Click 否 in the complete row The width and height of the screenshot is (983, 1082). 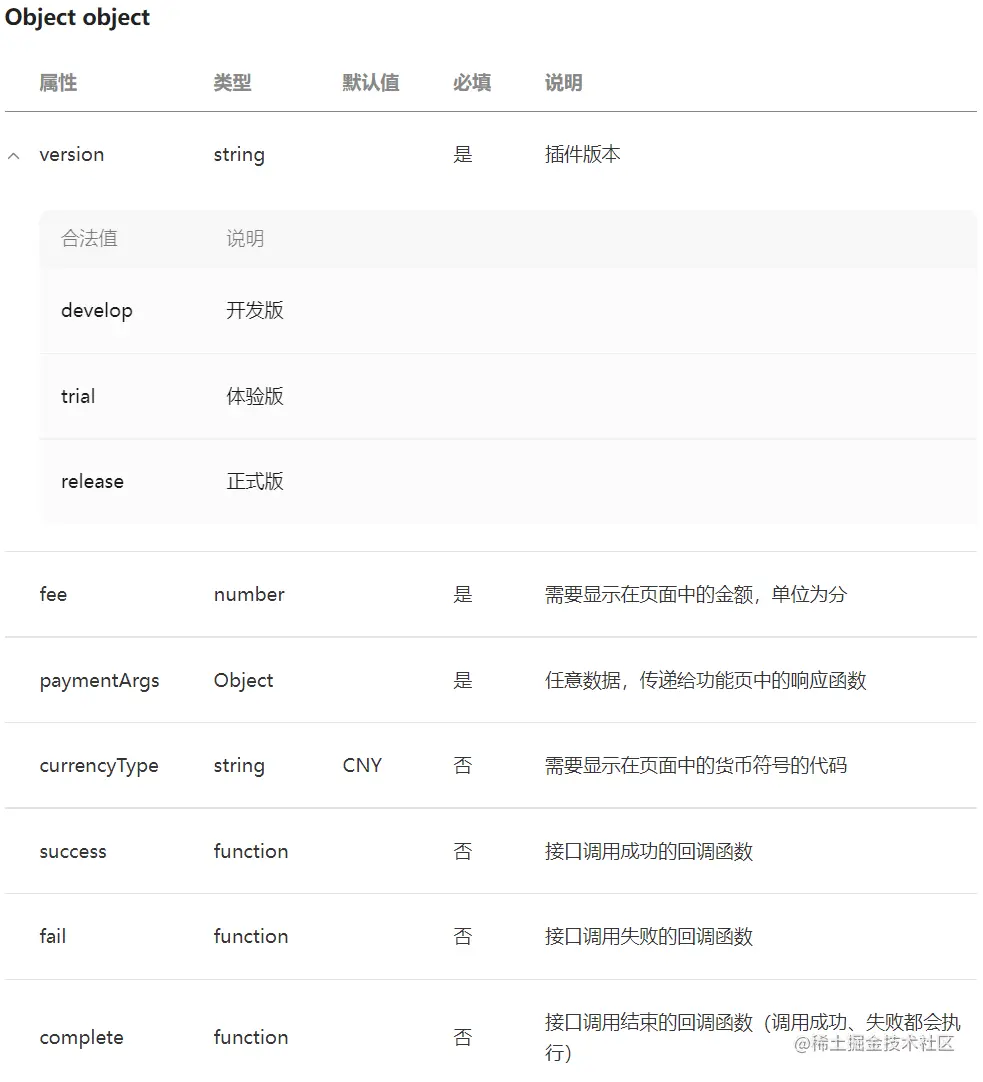click(x=463, y=1037)
